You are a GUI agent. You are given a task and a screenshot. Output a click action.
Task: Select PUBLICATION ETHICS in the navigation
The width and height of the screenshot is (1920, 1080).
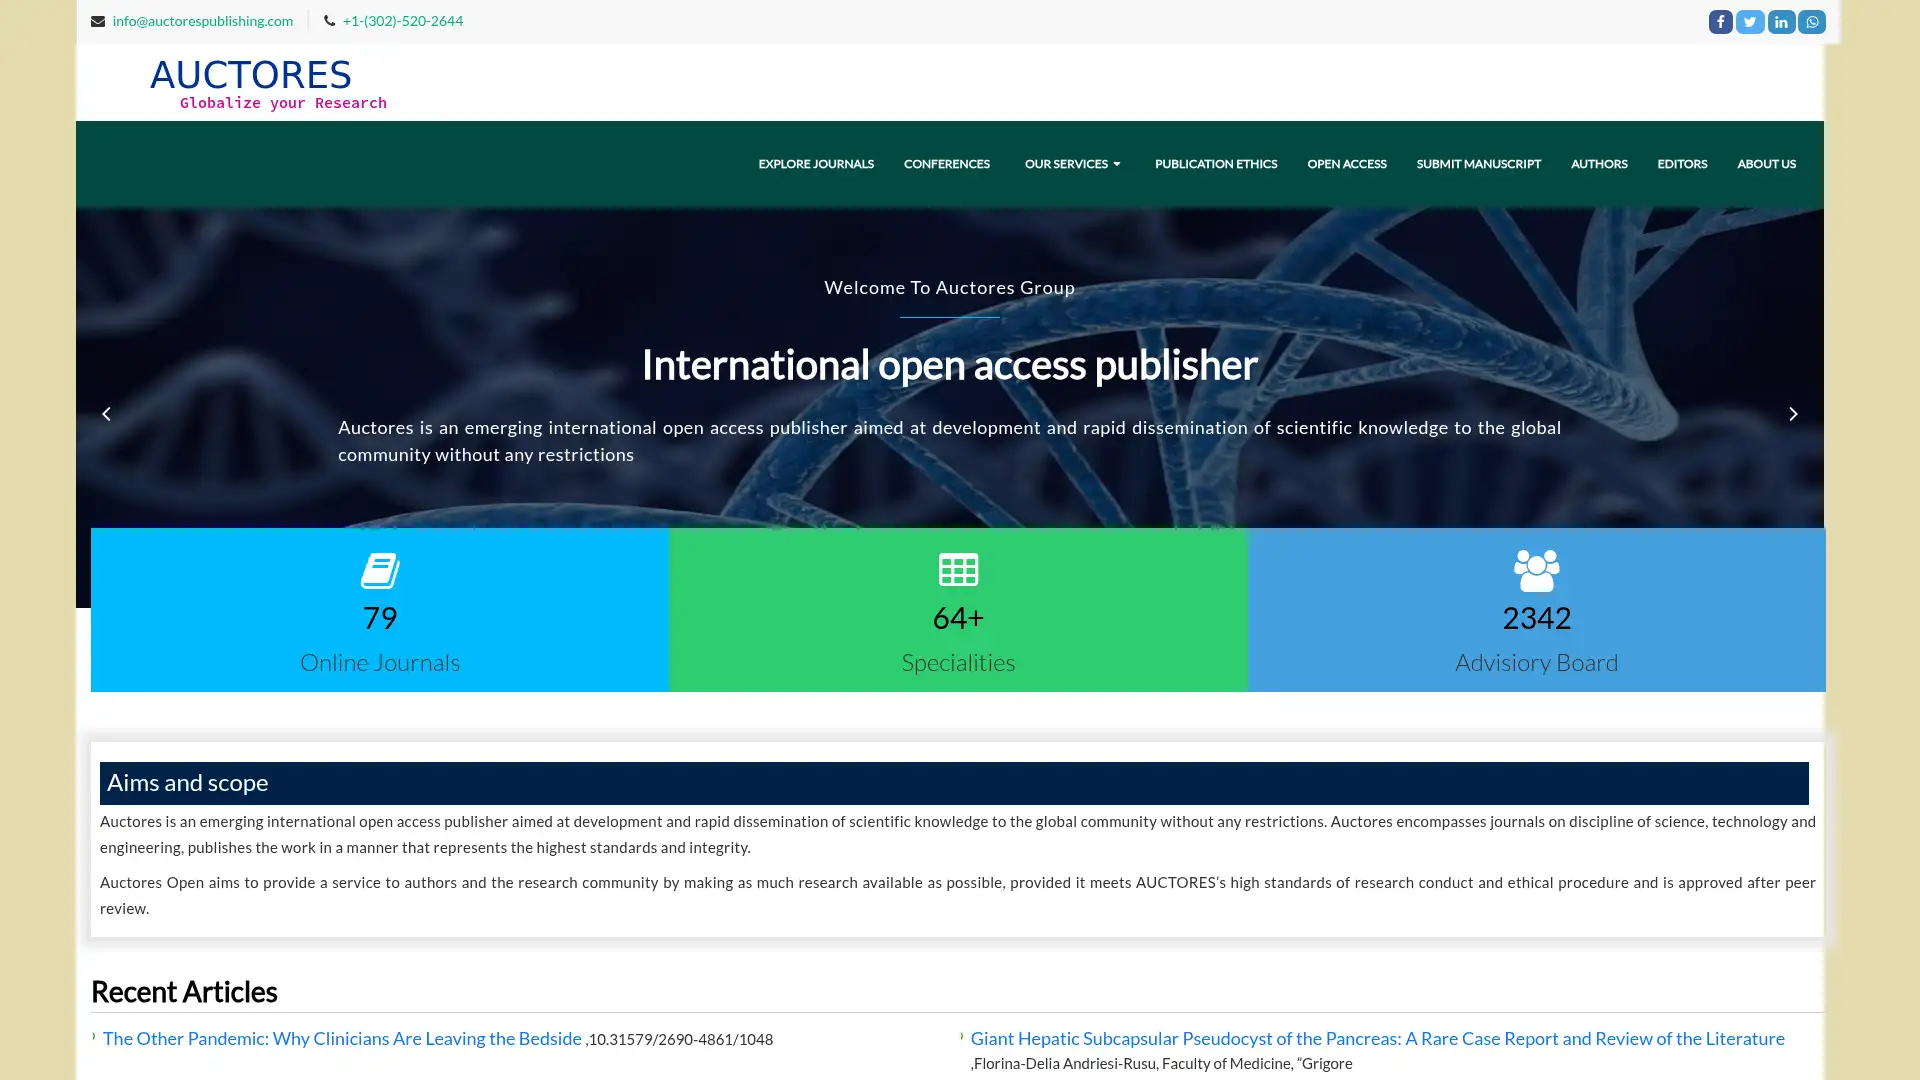pyautogui.click(x=1215, y=163)
